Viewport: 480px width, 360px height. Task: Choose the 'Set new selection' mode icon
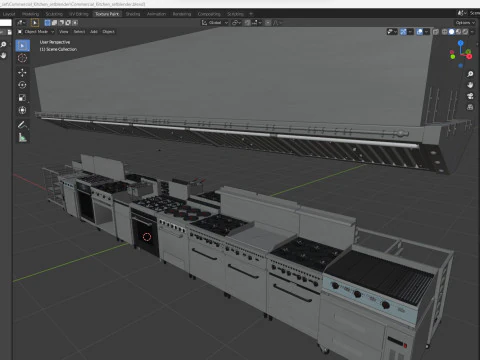click(47, 23)
